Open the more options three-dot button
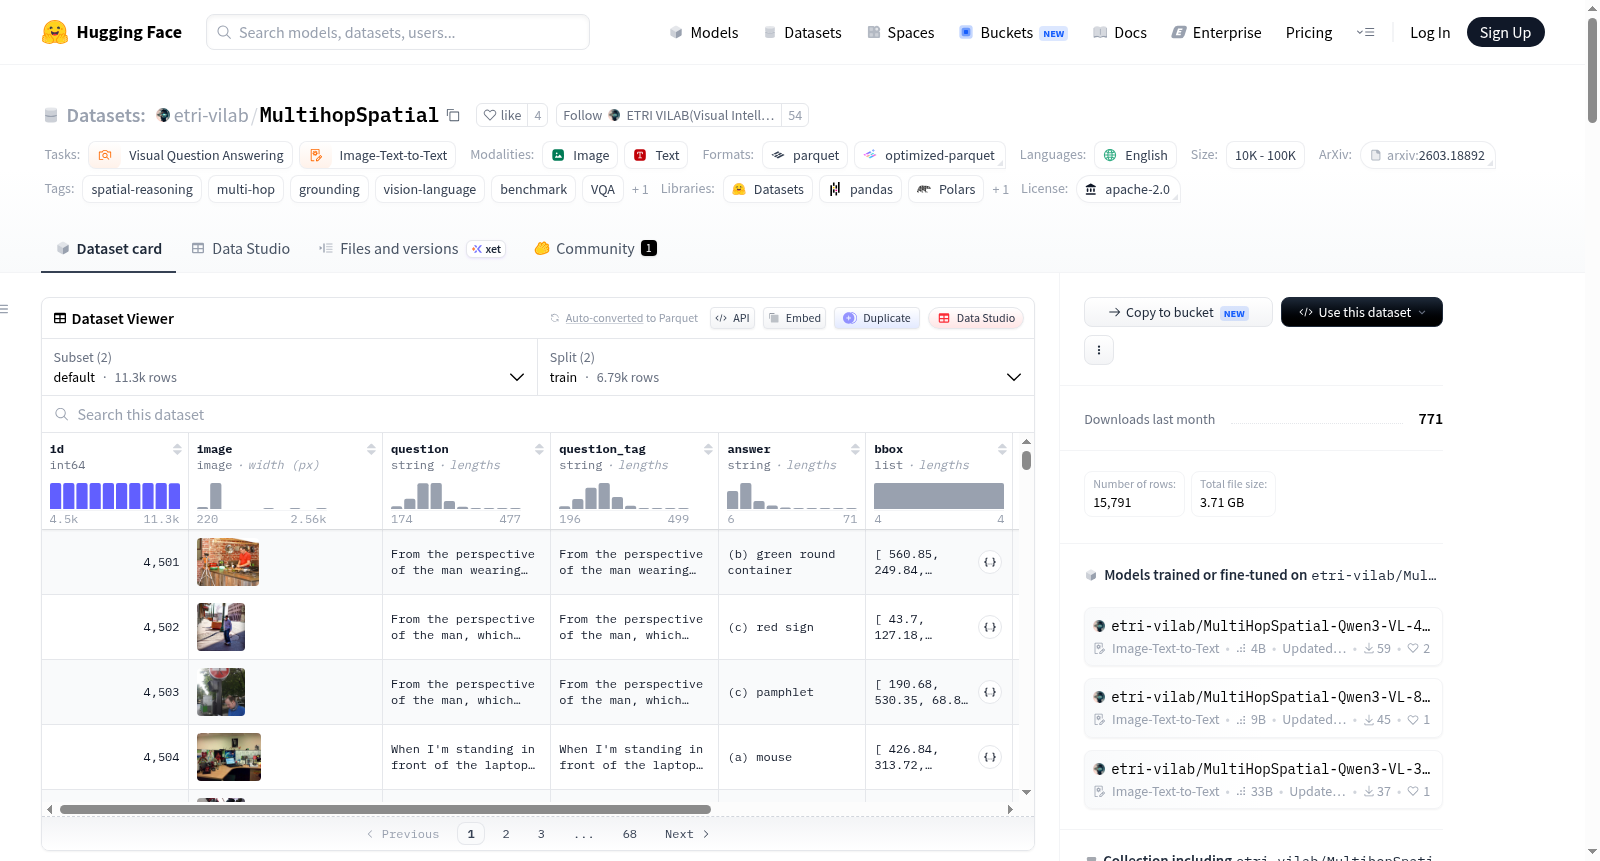 tap(1099, 350)
